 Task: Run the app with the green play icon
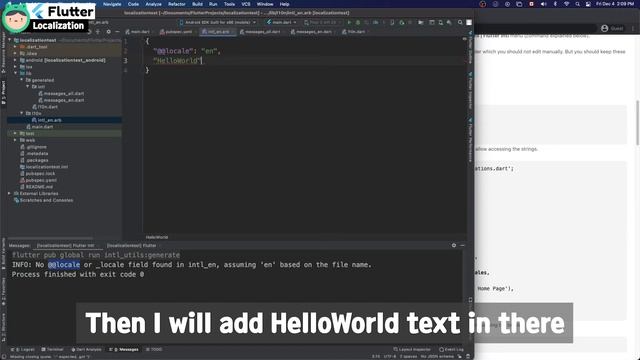(x=349, y=22)
